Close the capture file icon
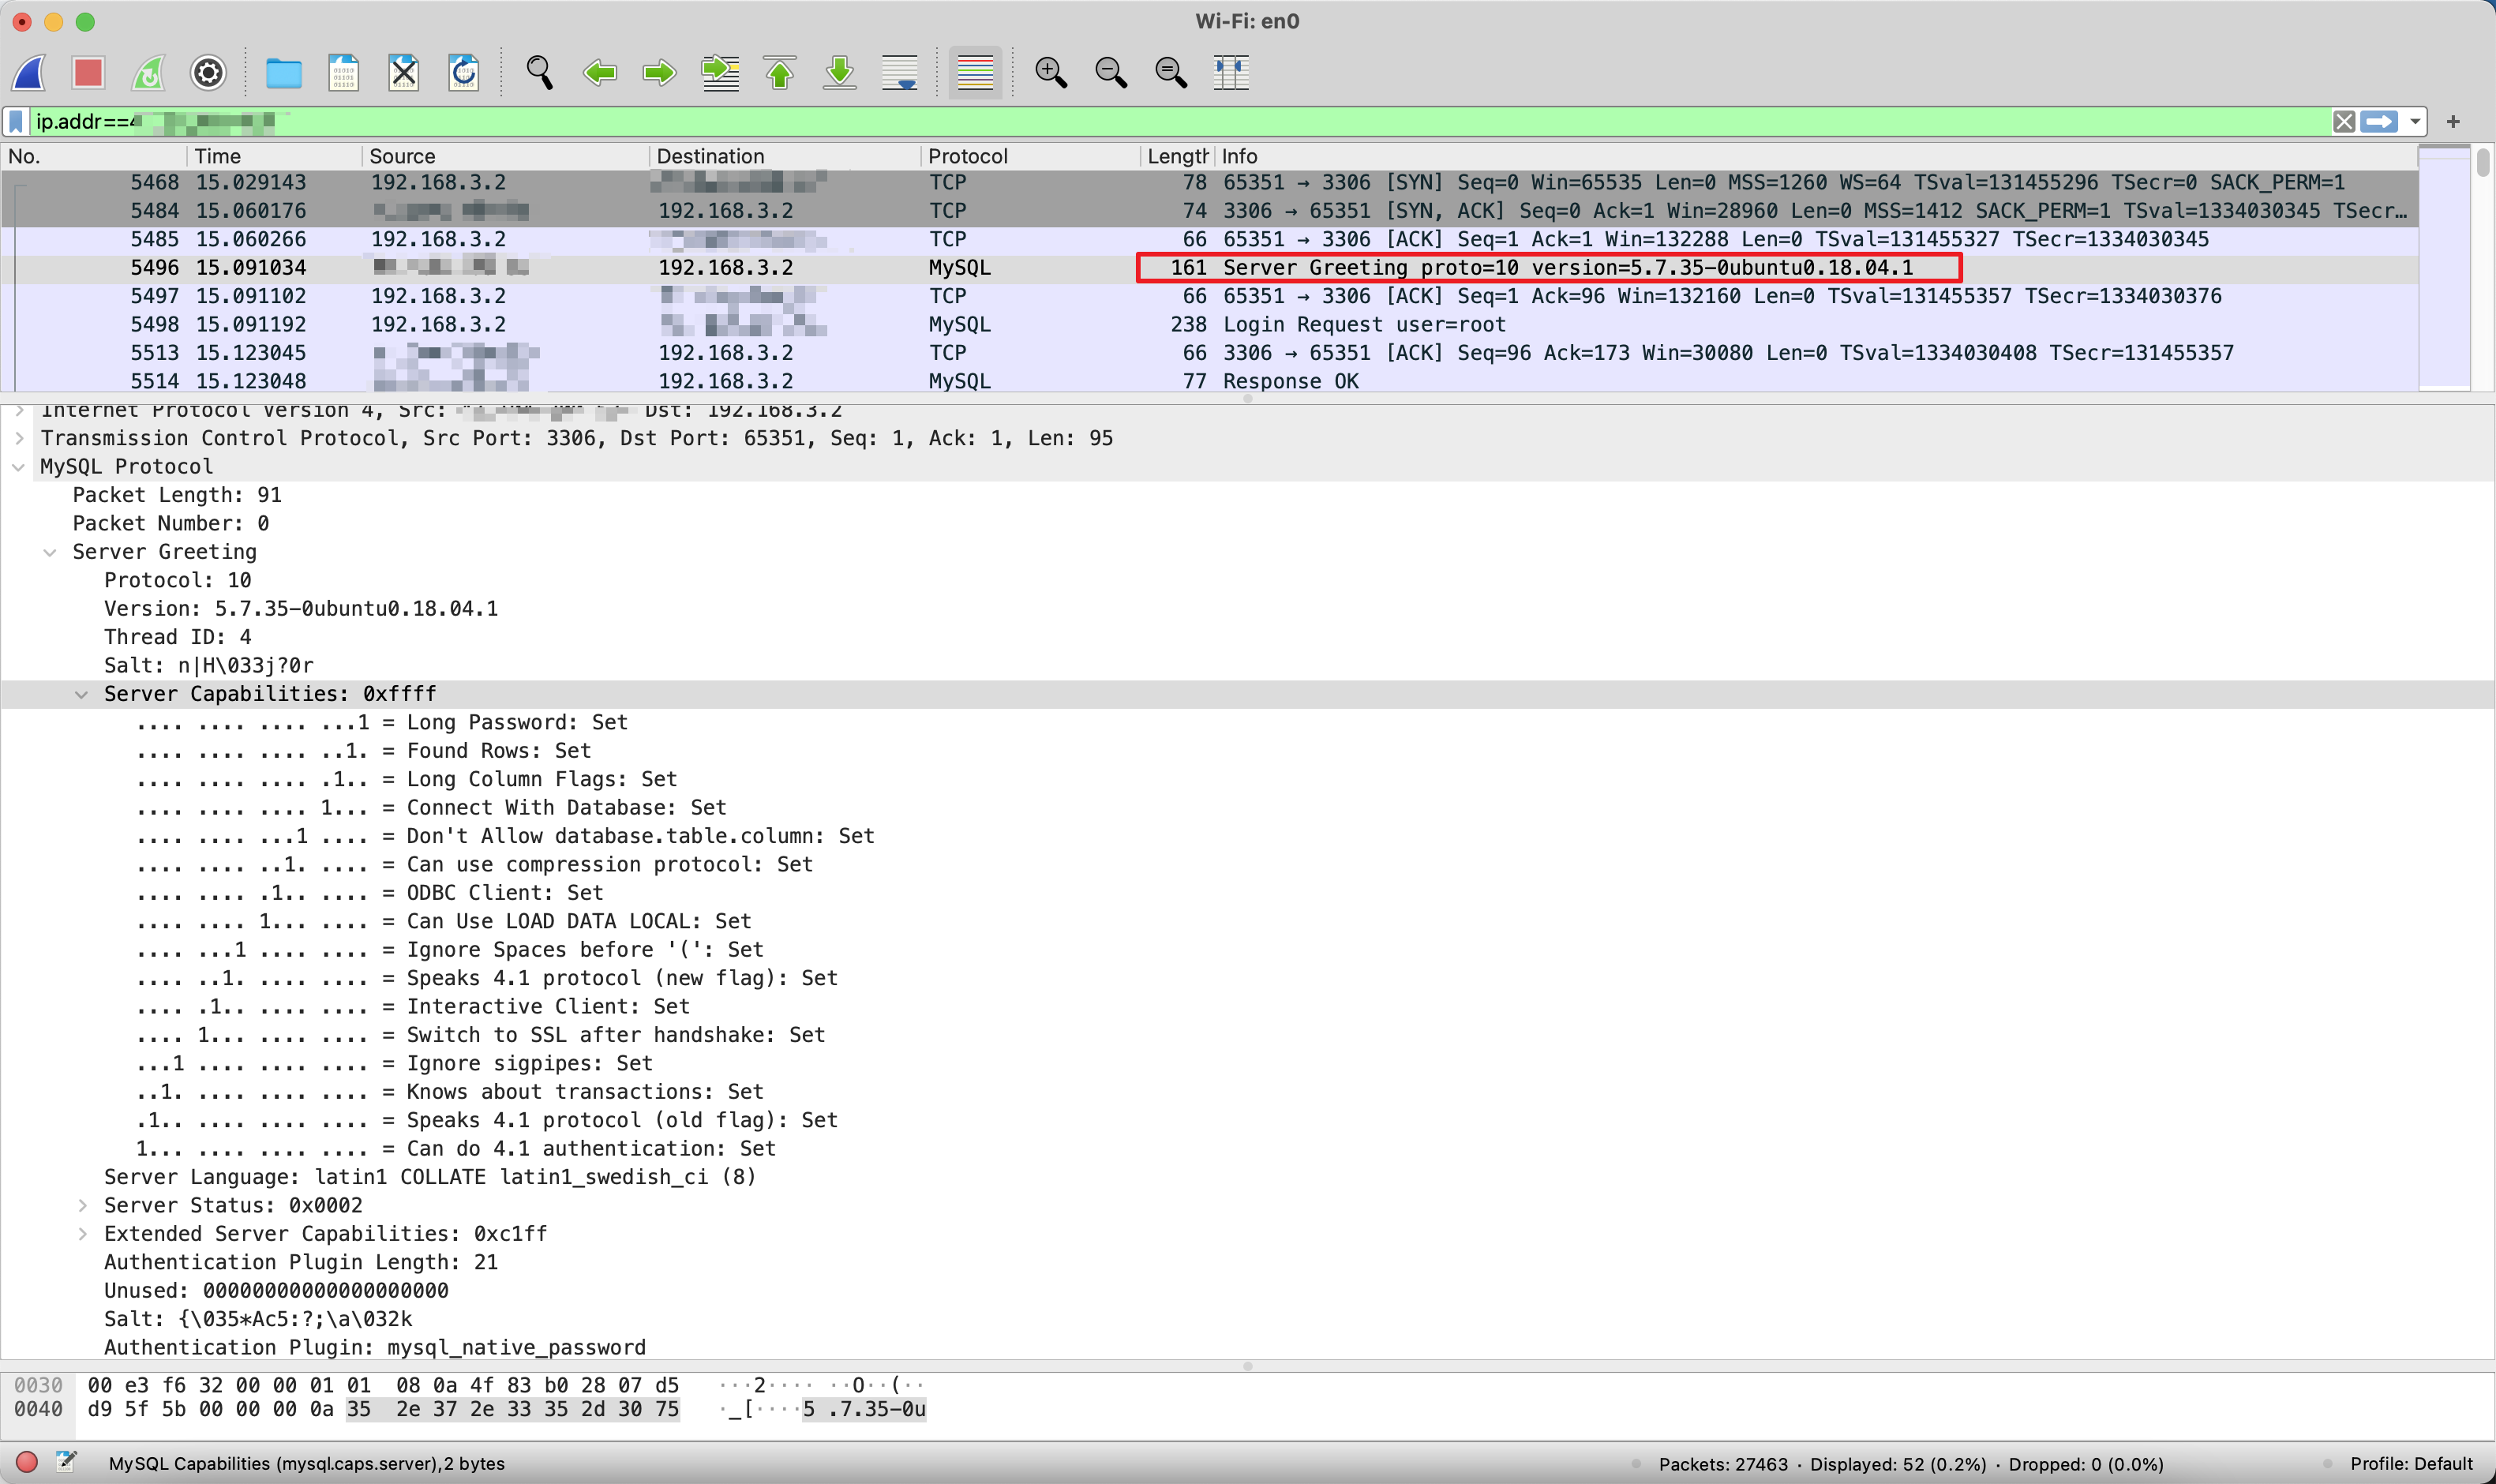 [x=404, y=72]
